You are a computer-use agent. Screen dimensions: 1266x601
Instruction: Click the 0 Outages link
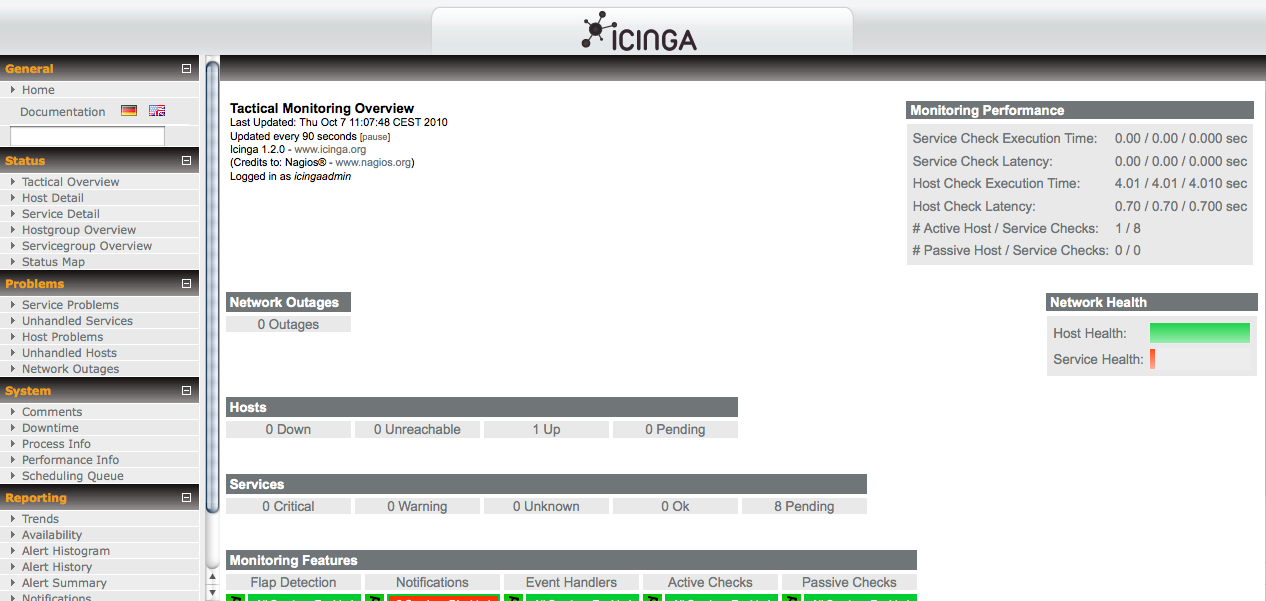pos(288,324)
